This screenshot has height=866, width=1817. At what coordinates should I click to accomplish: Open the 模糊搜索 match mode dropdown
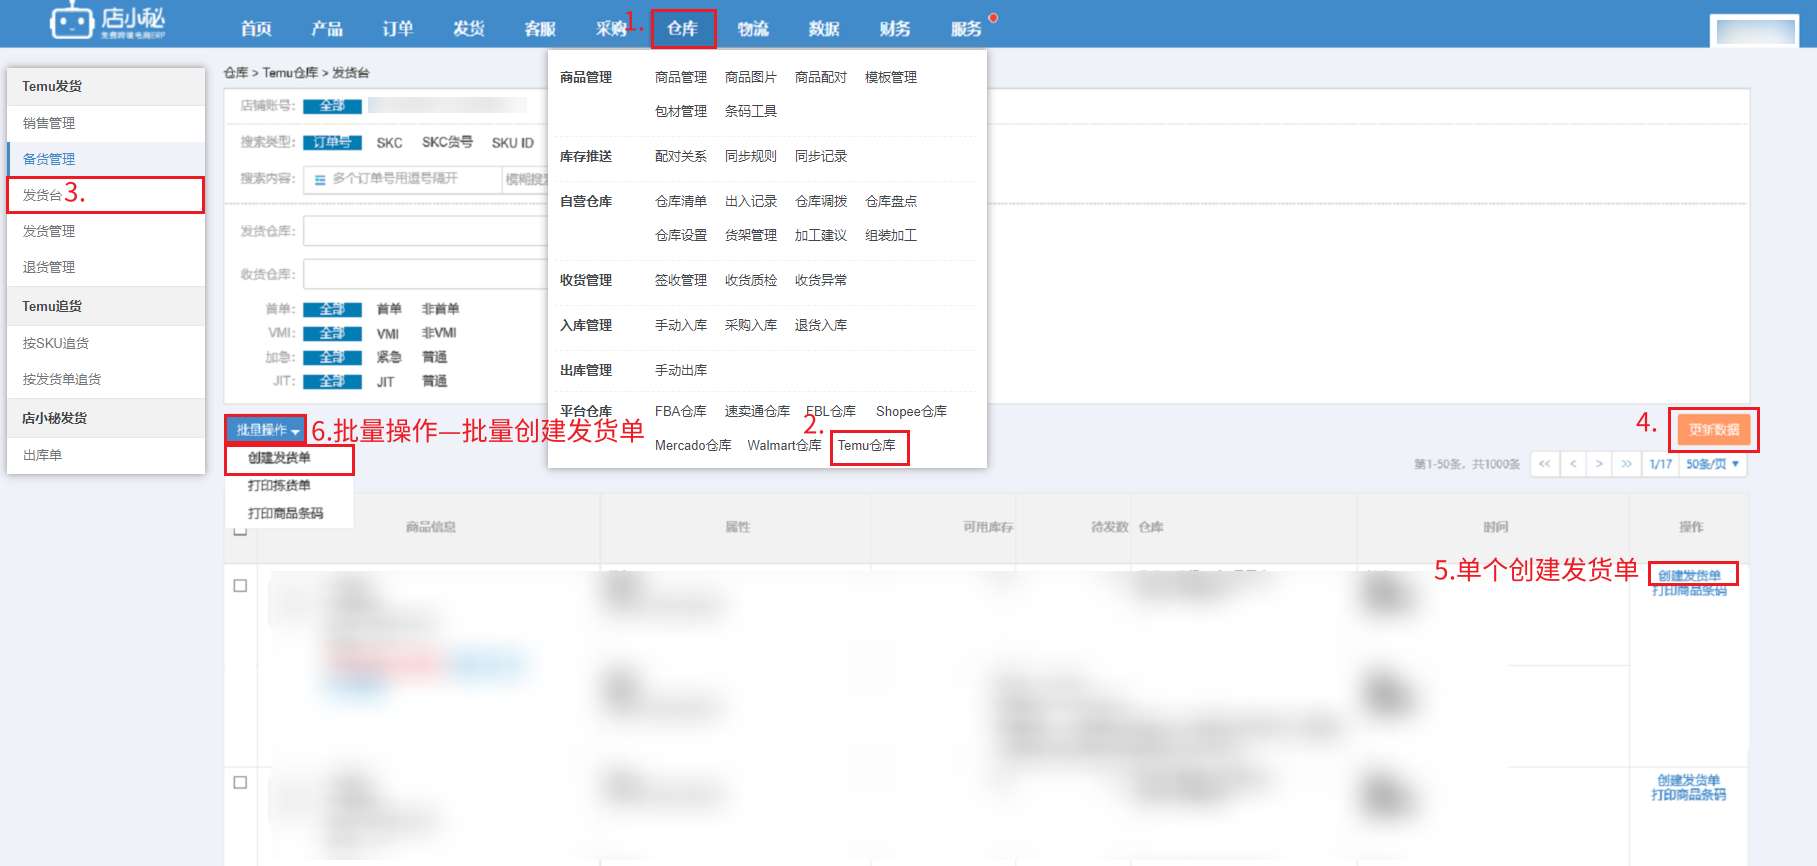pos(525,179)
